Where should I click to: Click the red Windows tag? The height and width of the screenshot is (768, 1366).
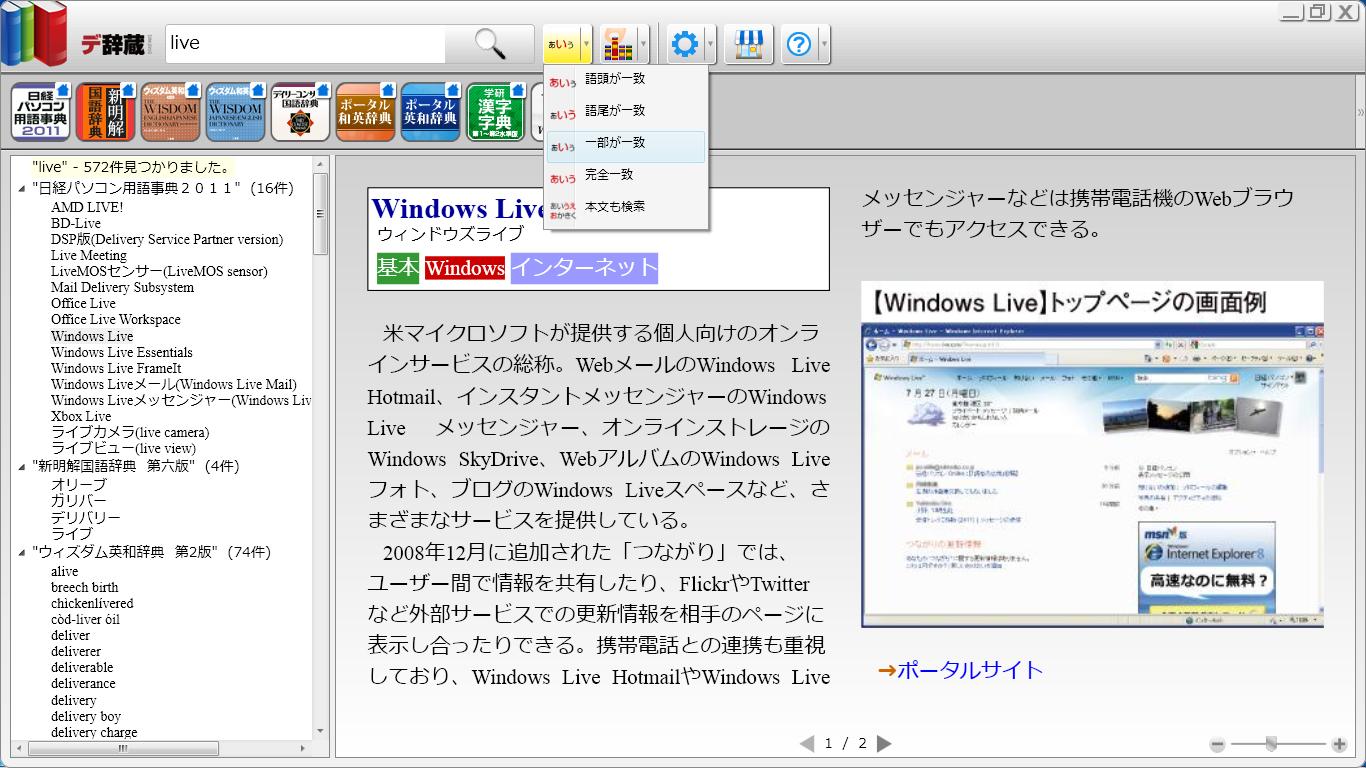click(465, 268)
